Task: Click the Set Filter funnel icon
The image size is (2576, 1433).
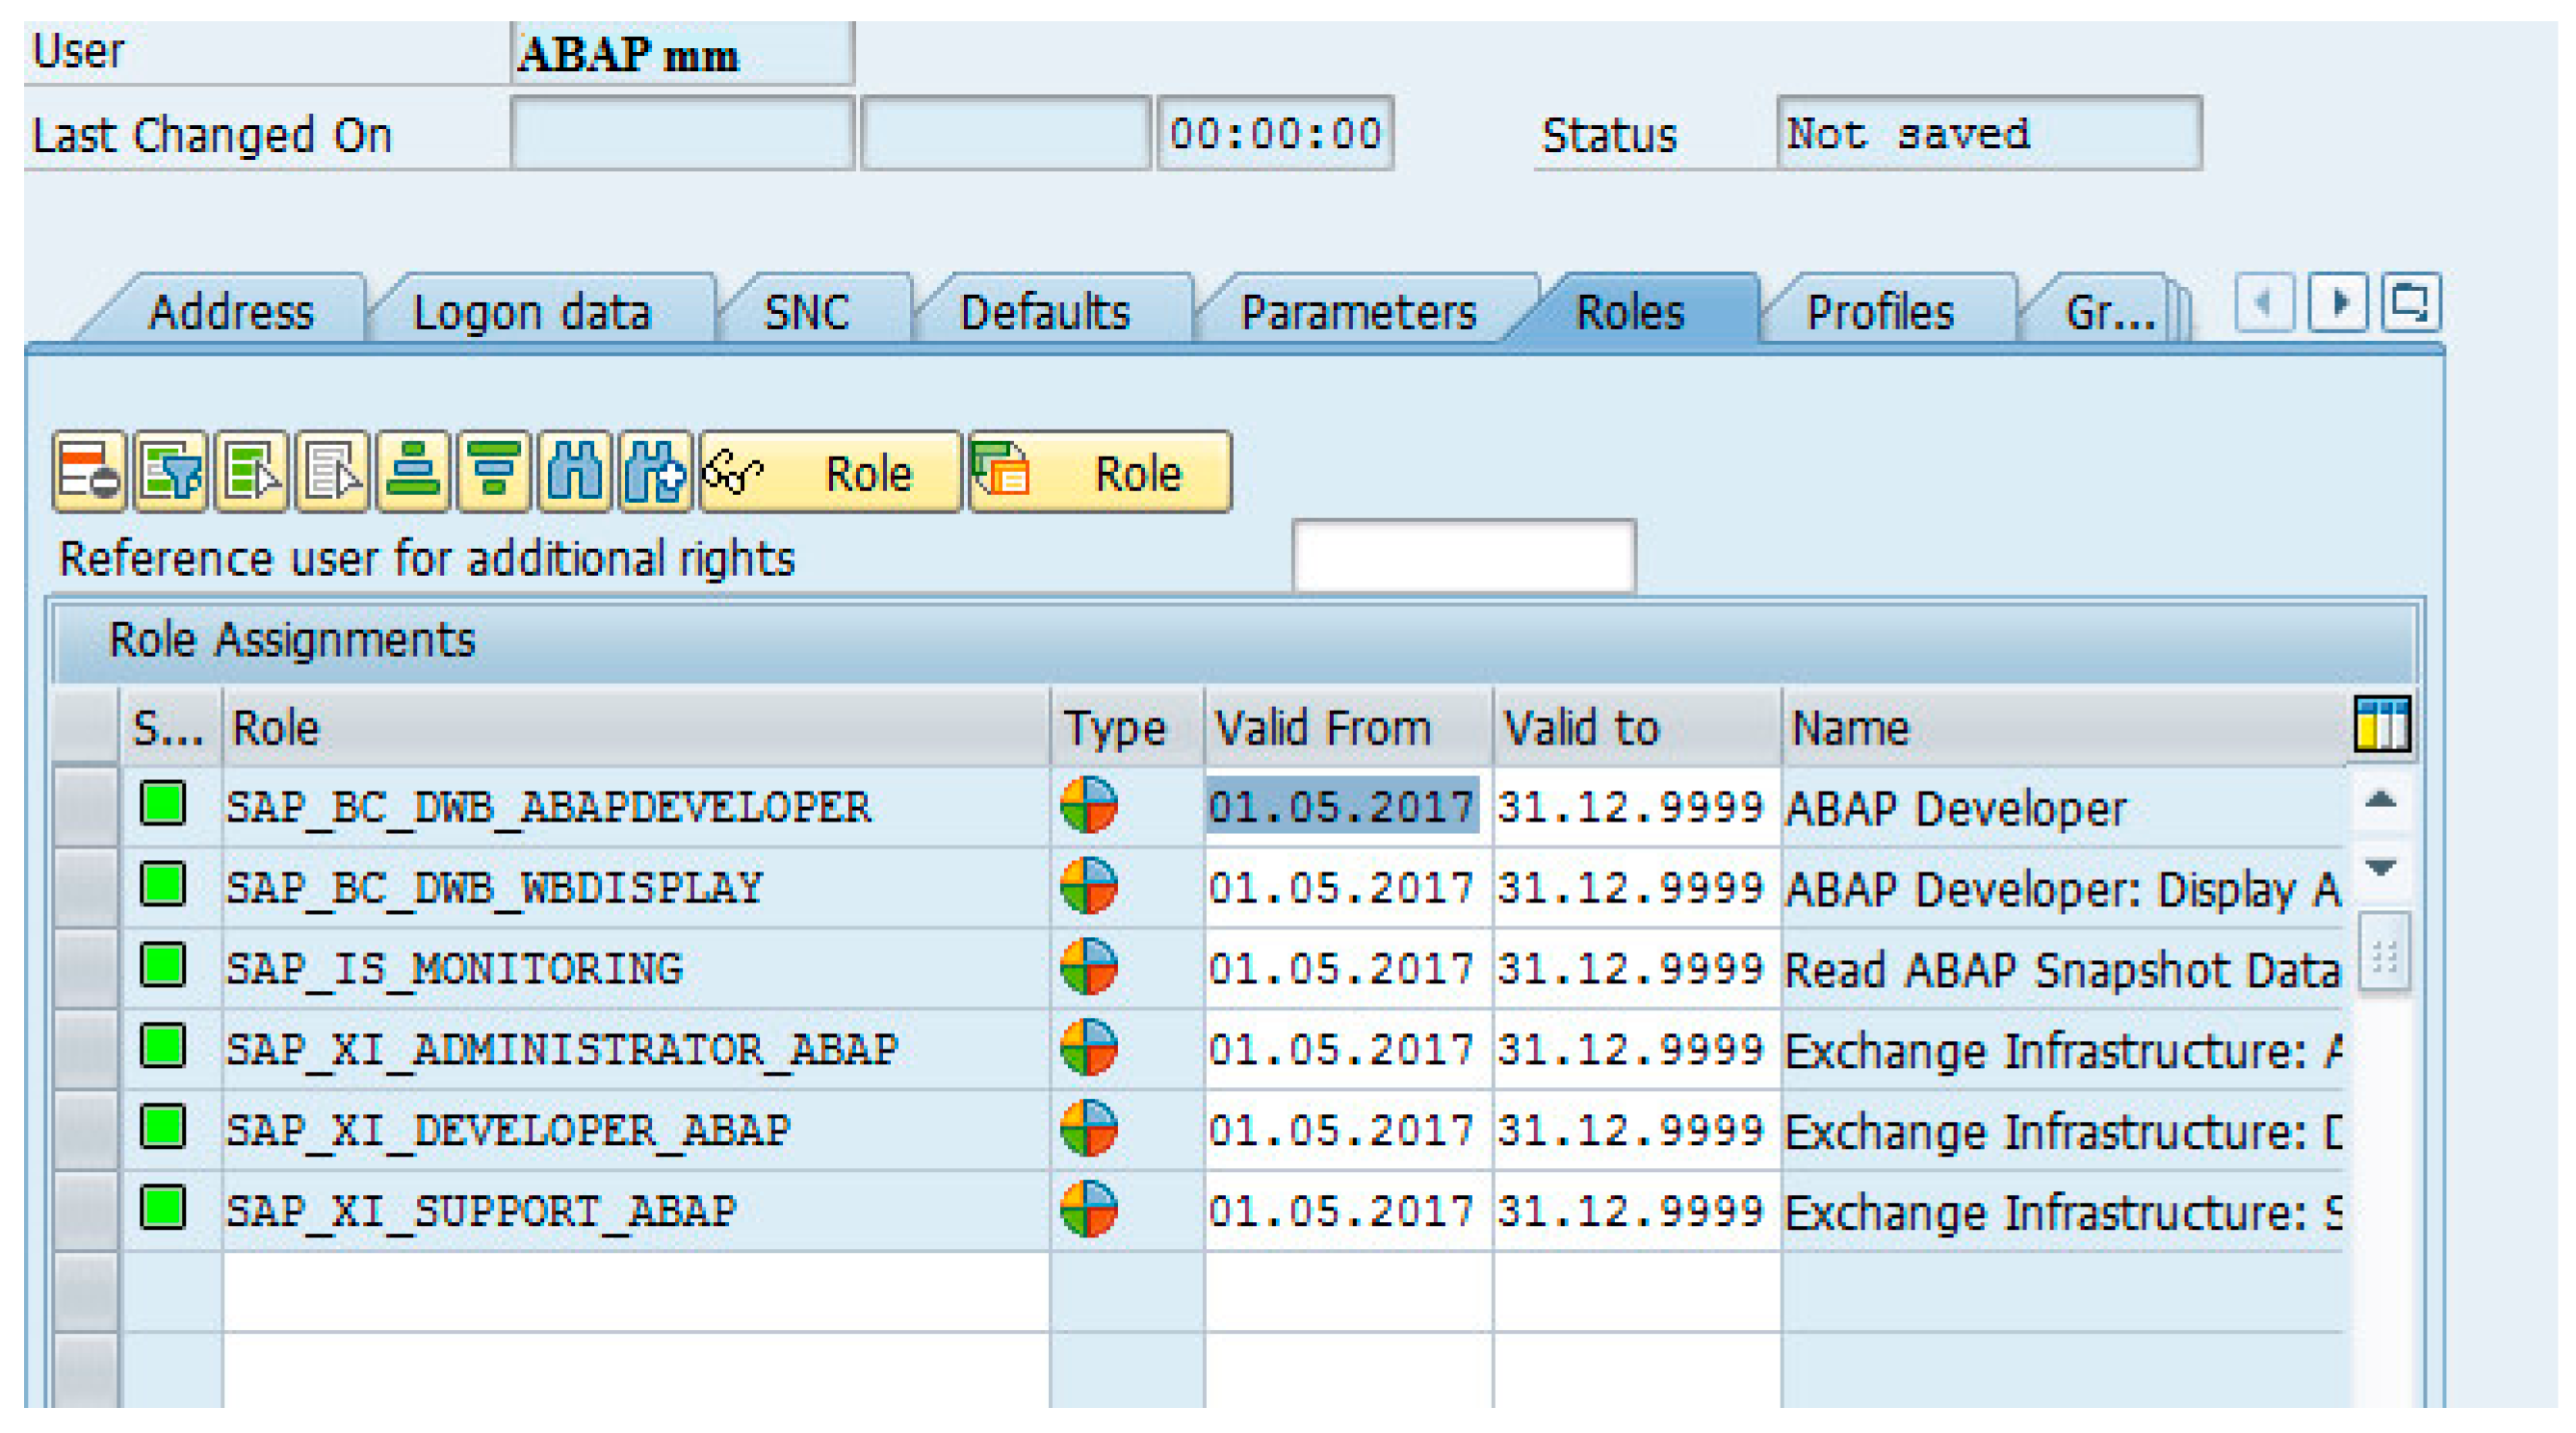Action: click(170, 472)
